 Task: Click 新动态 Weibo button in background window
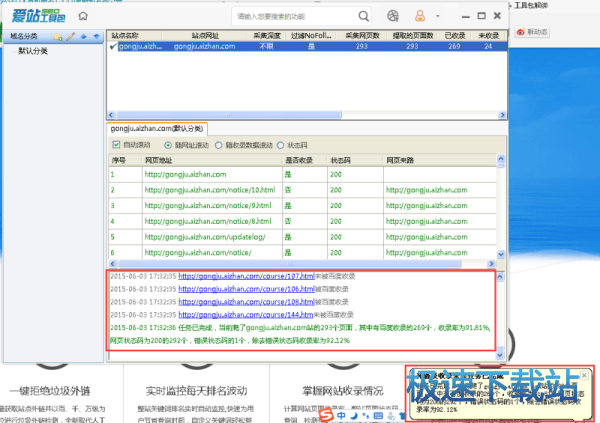pos(532,32)
